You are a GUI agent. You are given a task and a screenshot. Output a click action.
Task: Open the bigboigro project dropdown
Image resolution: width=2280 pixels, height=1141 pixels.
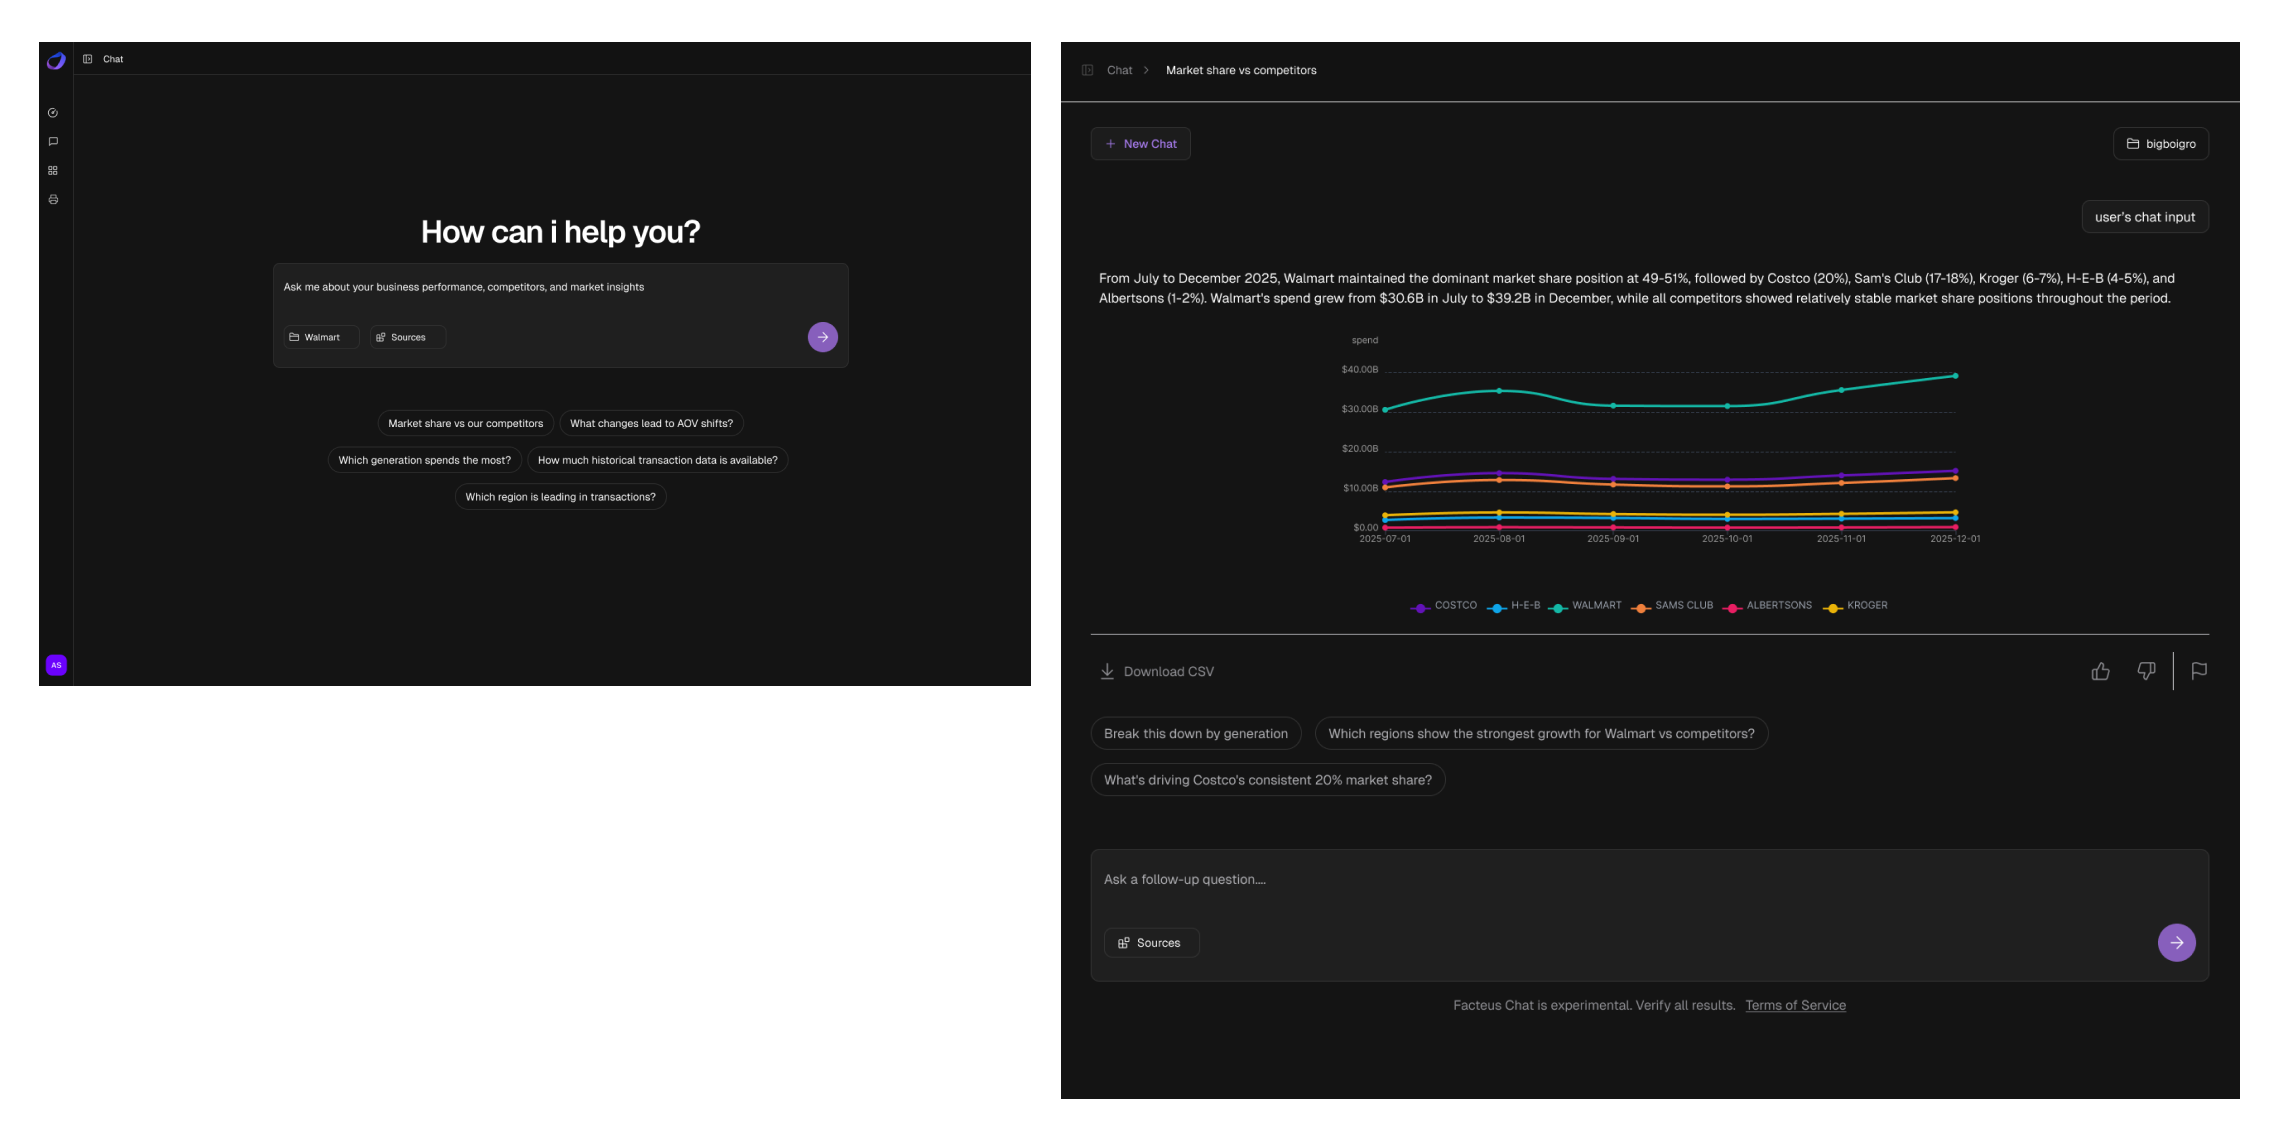[2161, 144]
